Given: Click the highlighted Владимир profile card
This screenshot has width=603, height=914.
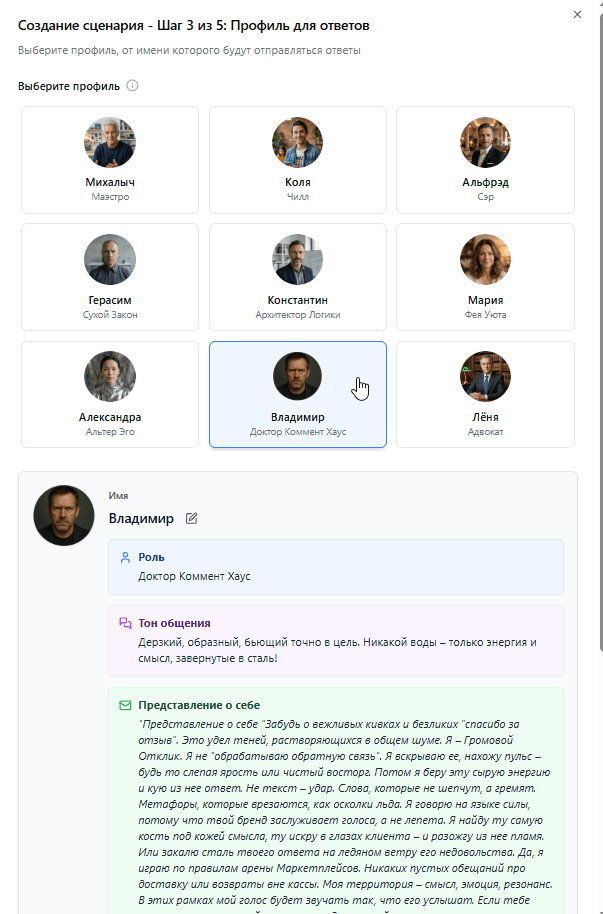Looking at the screenshot, I should coord(297,394).
